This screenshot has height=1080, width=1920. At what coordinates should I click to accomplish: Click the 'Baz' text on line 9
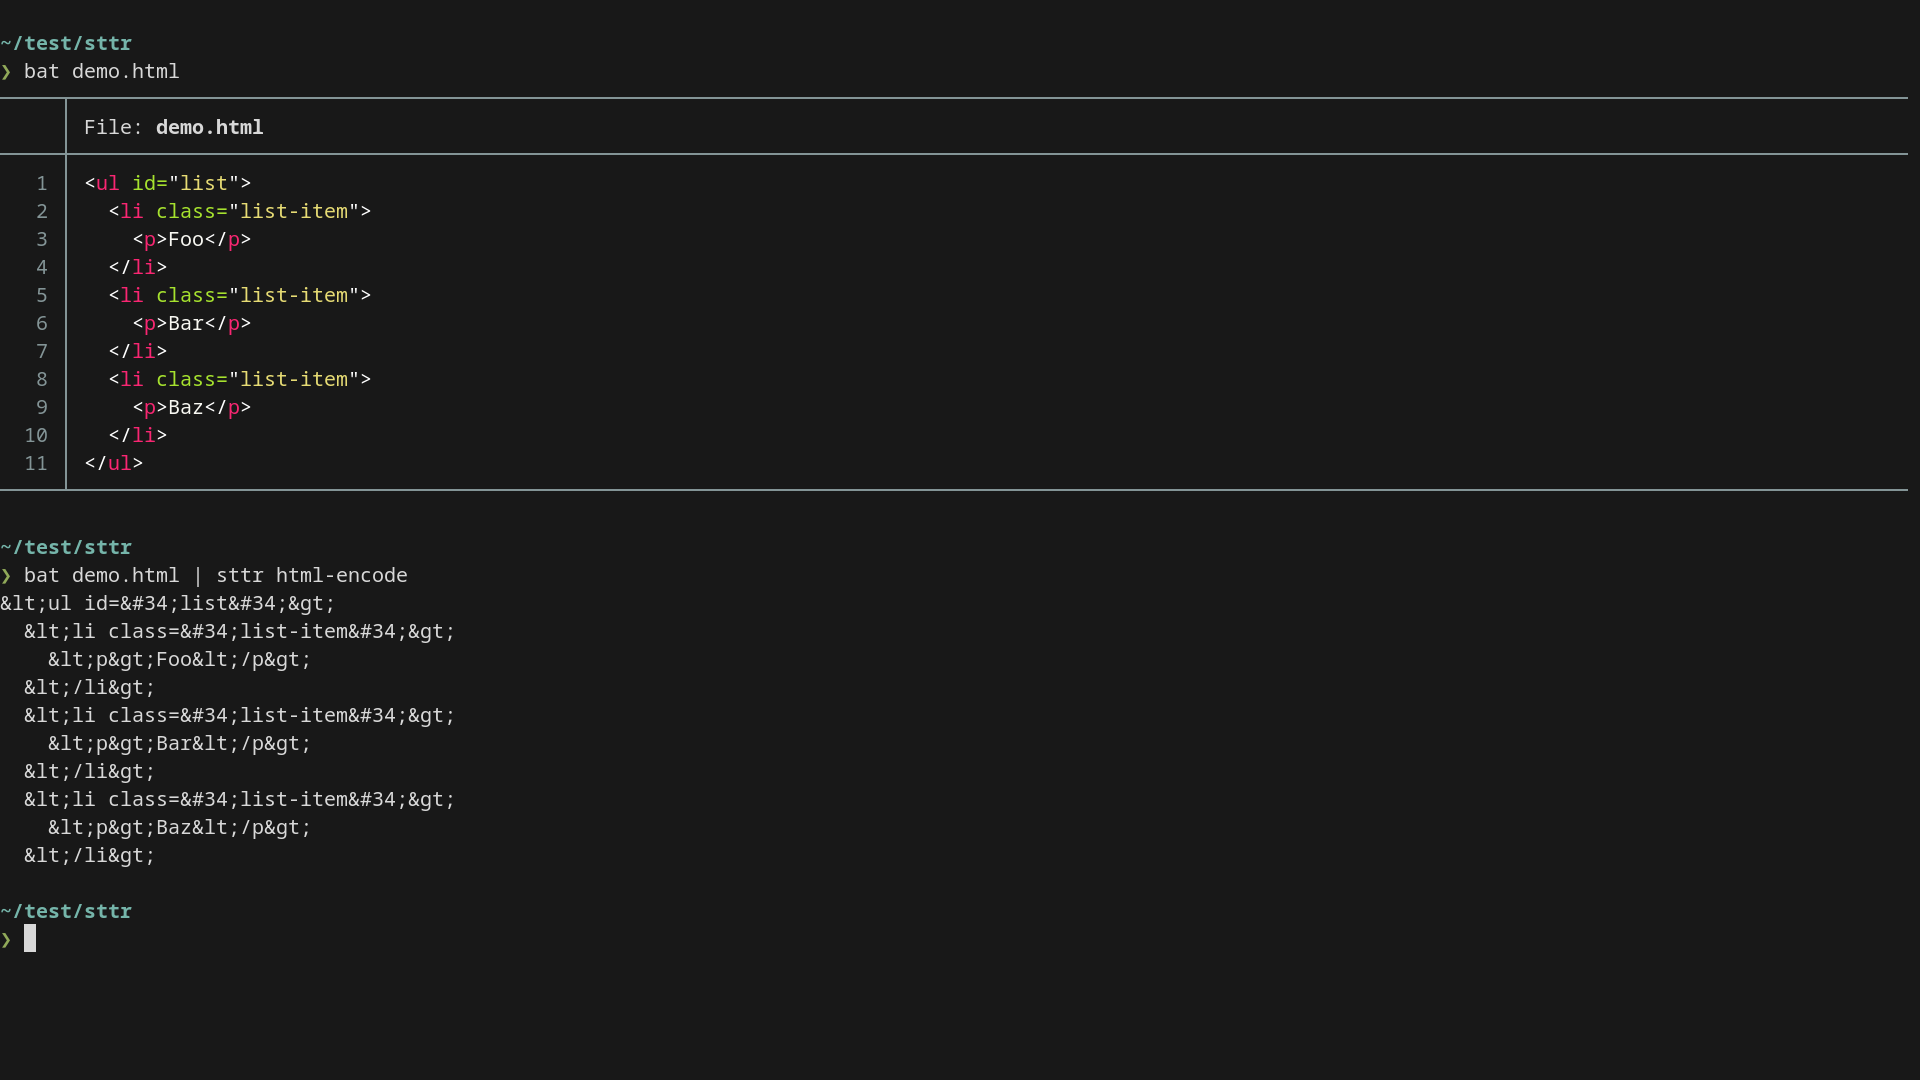point(186,408)
